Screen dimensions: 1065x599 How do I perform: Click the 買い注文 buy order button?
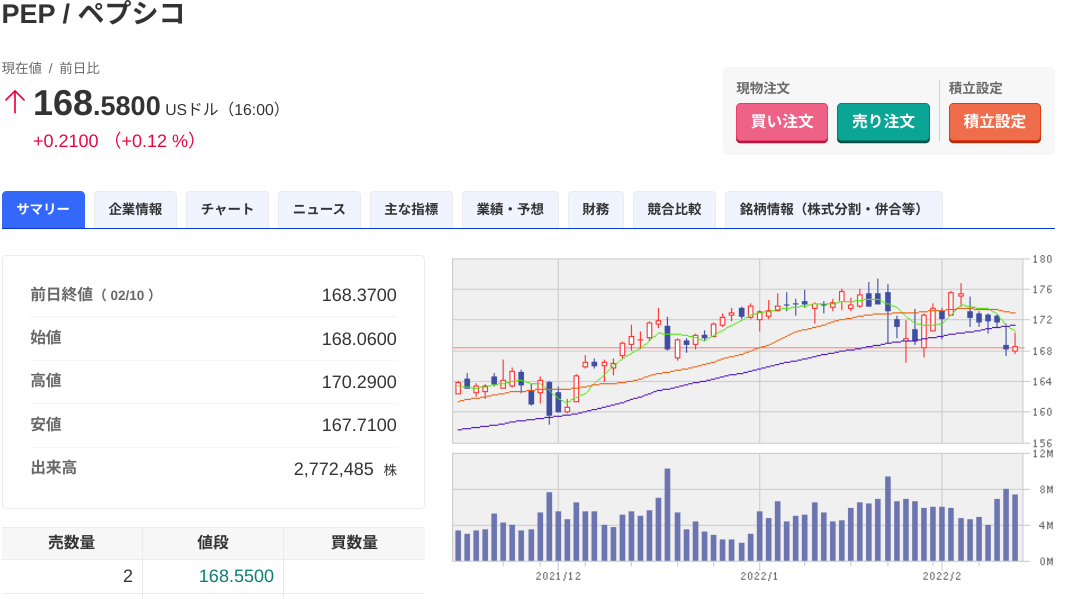click(781, 122)
